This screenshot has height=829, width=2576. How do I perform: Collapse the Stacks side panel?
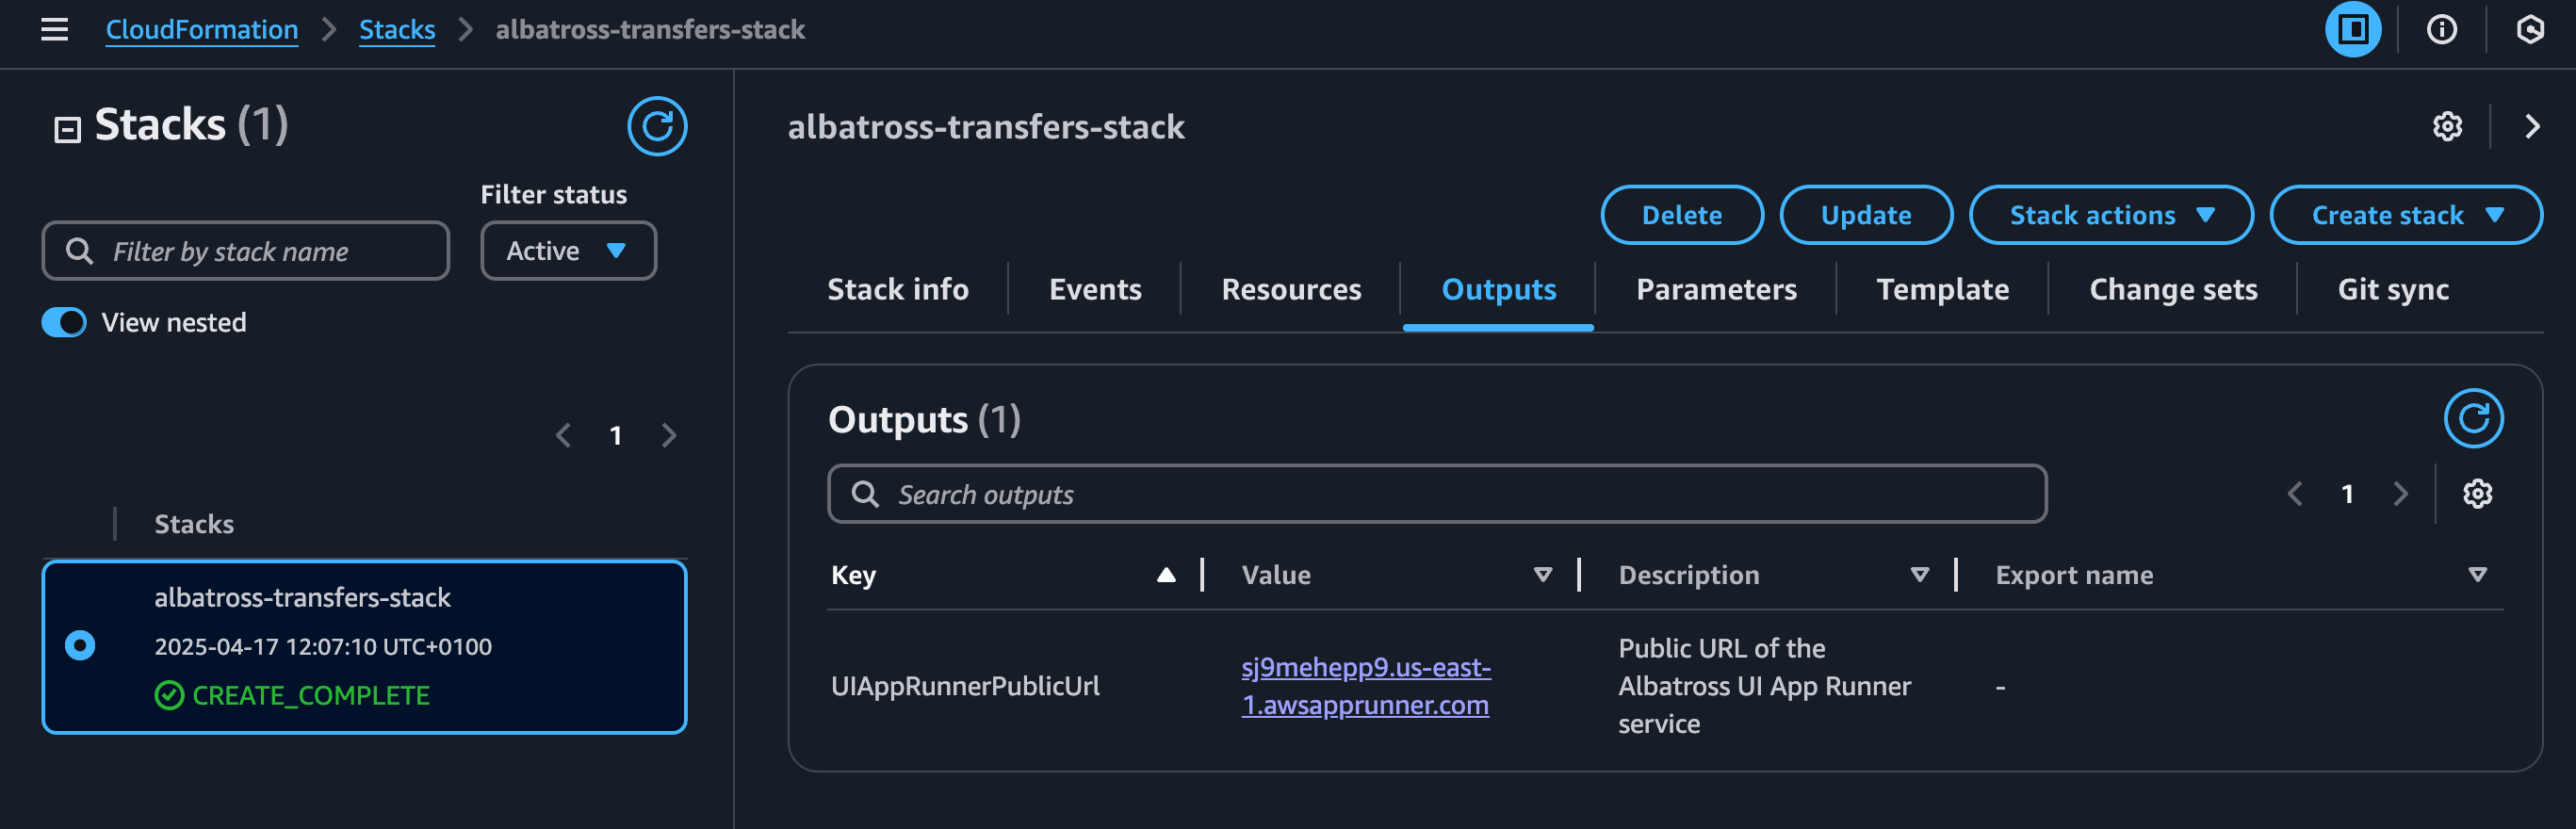67,129
